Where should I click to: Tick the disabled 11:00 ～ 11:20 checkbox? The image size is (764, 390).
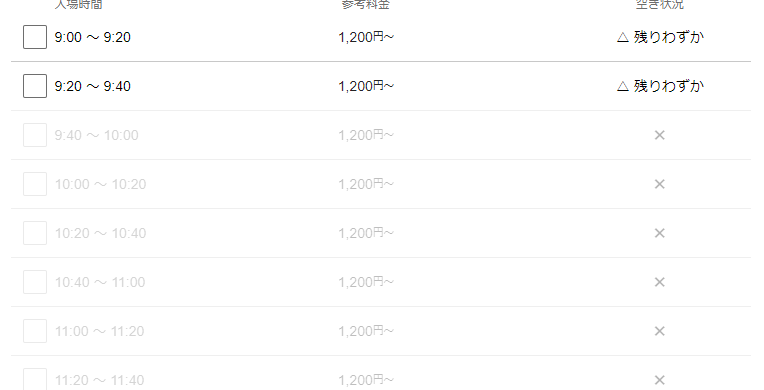pos(35,331)
